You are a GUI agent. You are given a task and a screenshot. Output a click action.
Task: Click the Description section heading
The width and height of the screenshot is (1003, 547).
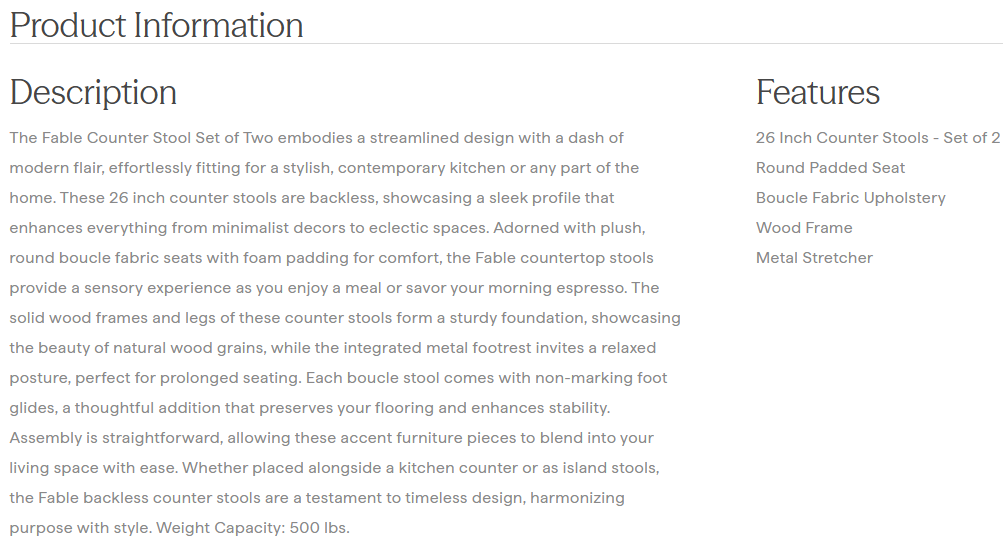(x=93, y=92)
